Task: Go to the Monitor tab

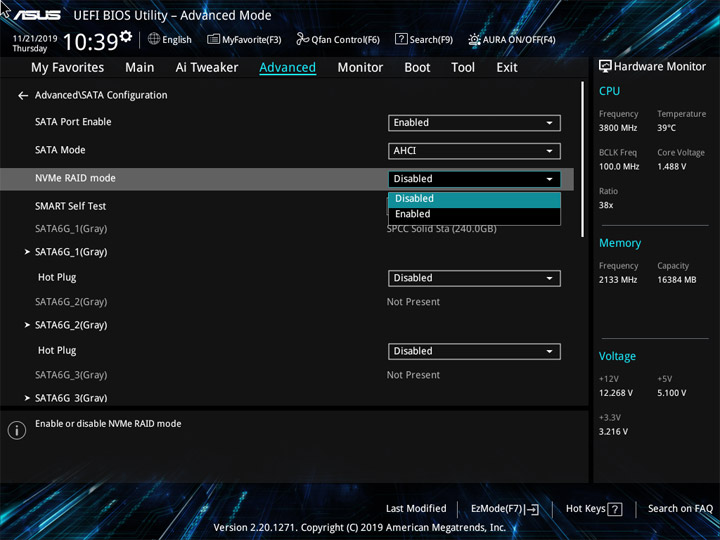Action: tap(360, 68)
